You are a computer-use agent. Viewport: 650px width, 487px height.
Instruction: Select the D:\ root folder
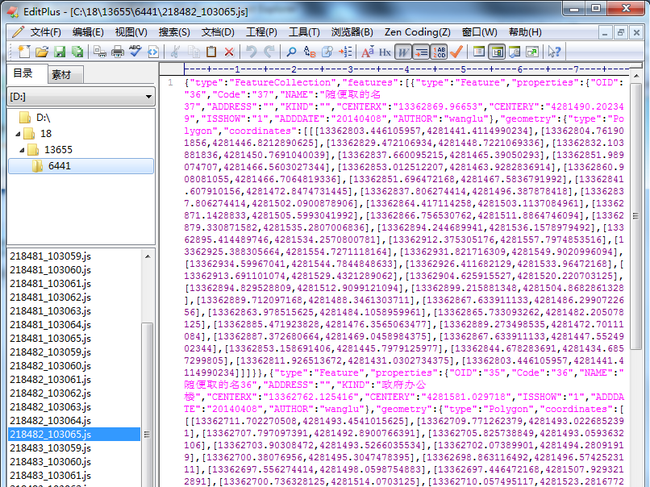point(35,118)
